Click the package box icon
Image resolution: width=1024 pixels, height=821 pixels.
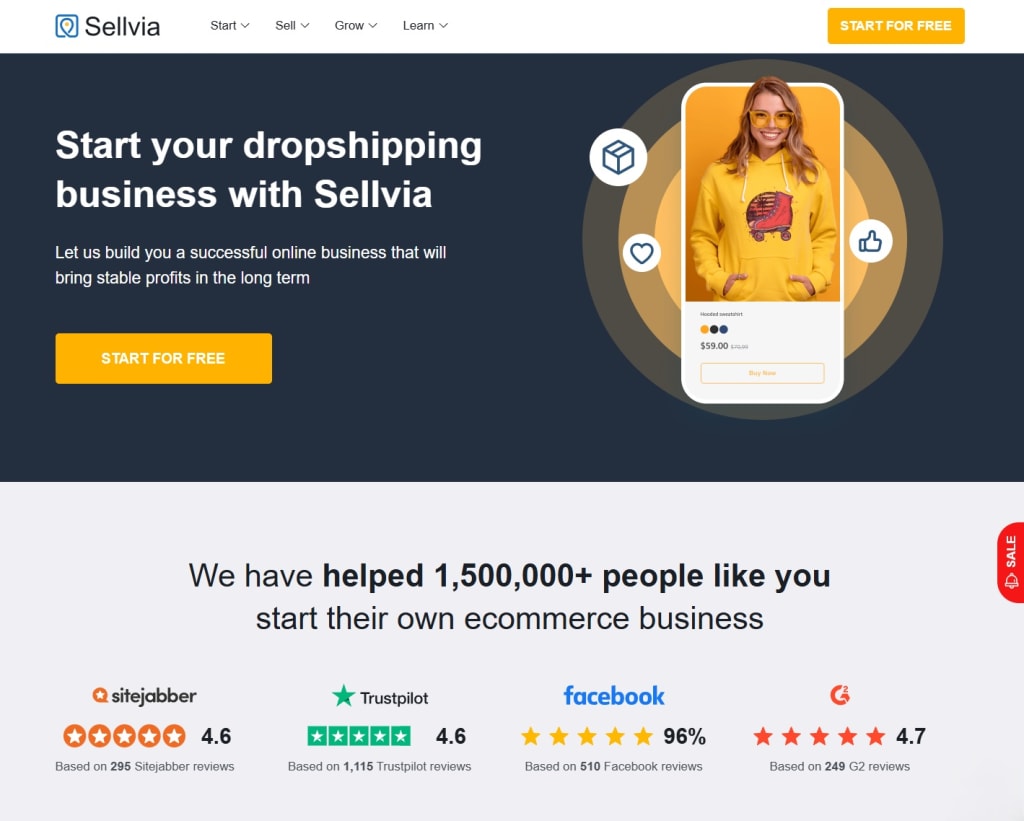click(618, 157)
